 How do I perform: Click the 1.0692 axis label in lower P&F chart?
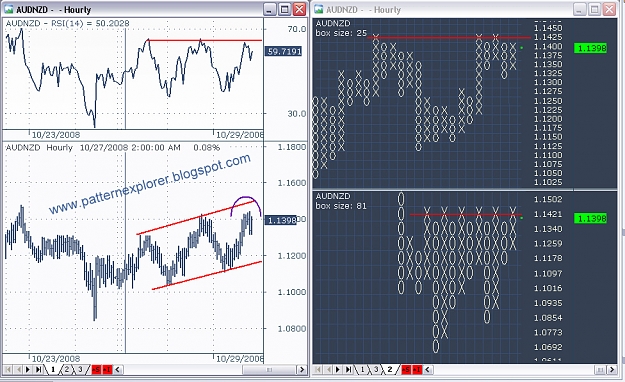coord(548,347)
